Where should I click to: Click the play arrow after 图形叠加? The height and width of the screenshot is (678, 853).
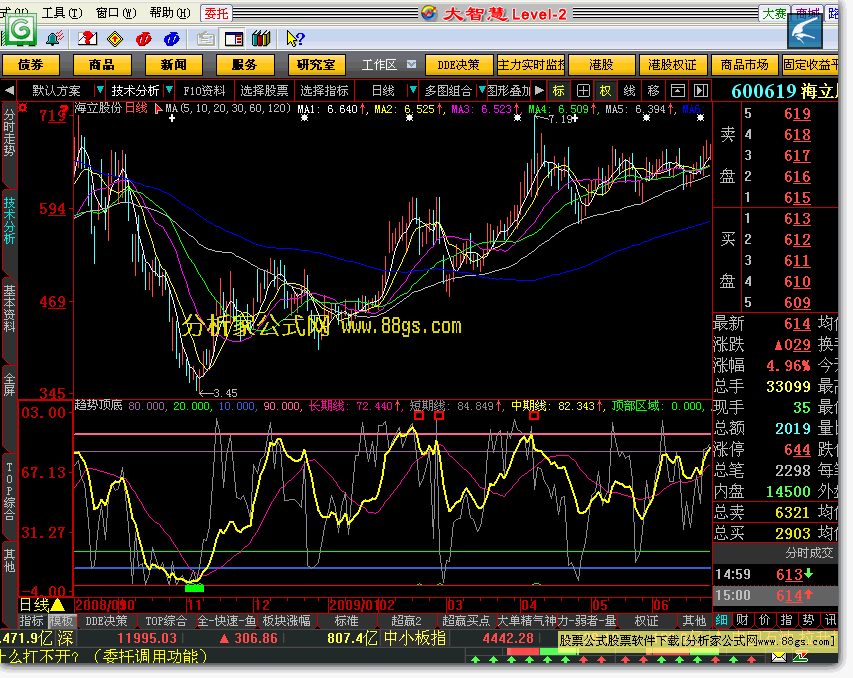539,90
